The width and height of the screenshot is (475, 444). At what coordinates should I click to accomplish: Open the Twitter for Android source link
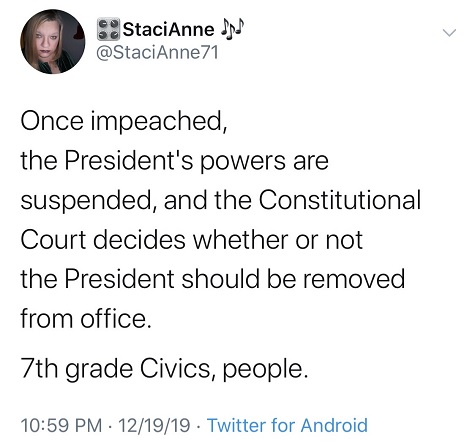coord(287,425)
